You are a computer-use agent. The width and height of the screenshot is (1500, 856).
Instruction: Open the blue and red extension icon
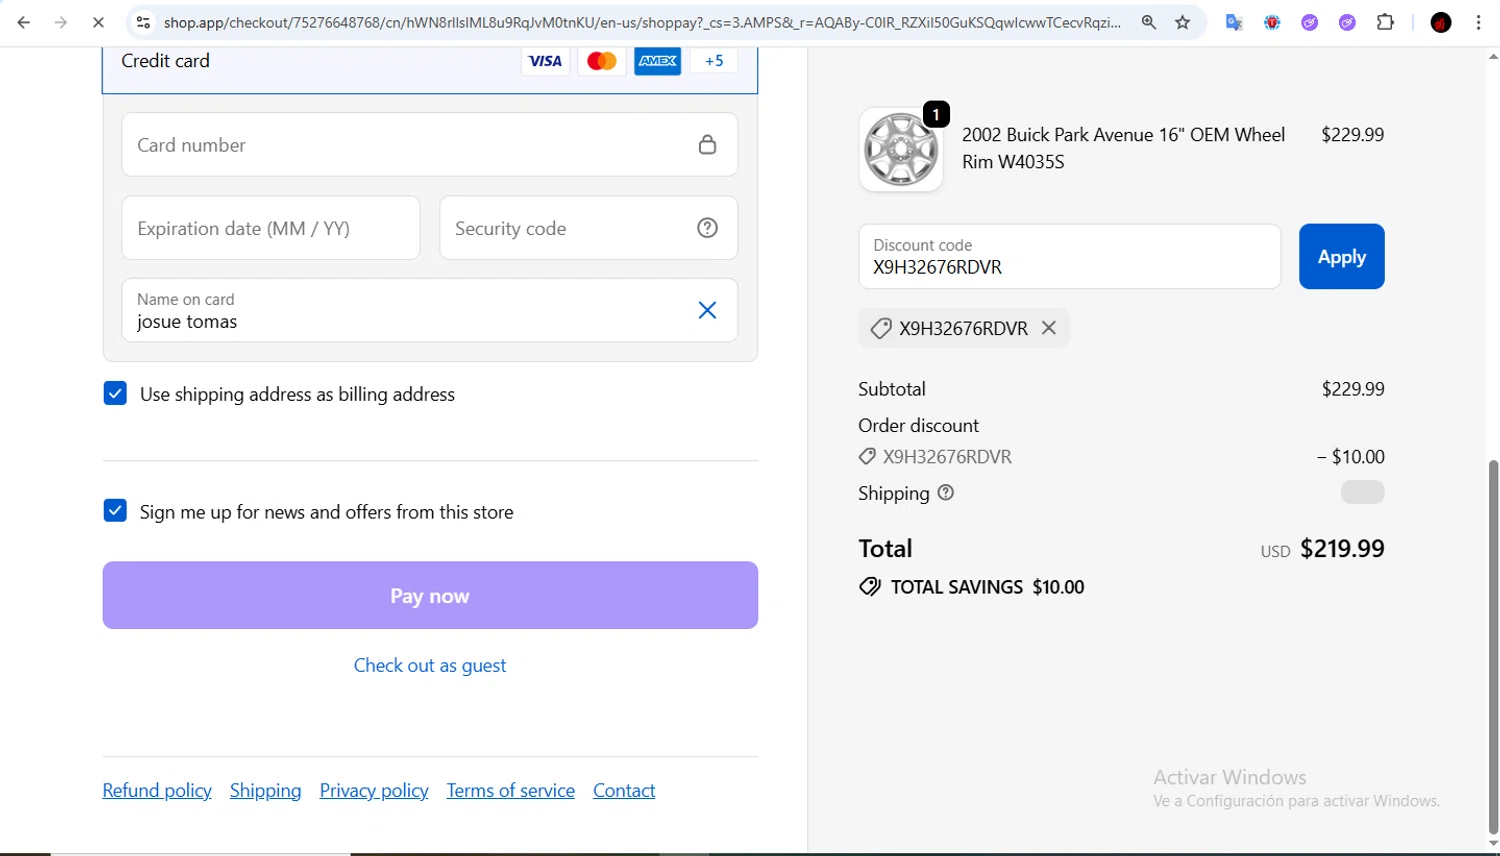click(1272, 22)
